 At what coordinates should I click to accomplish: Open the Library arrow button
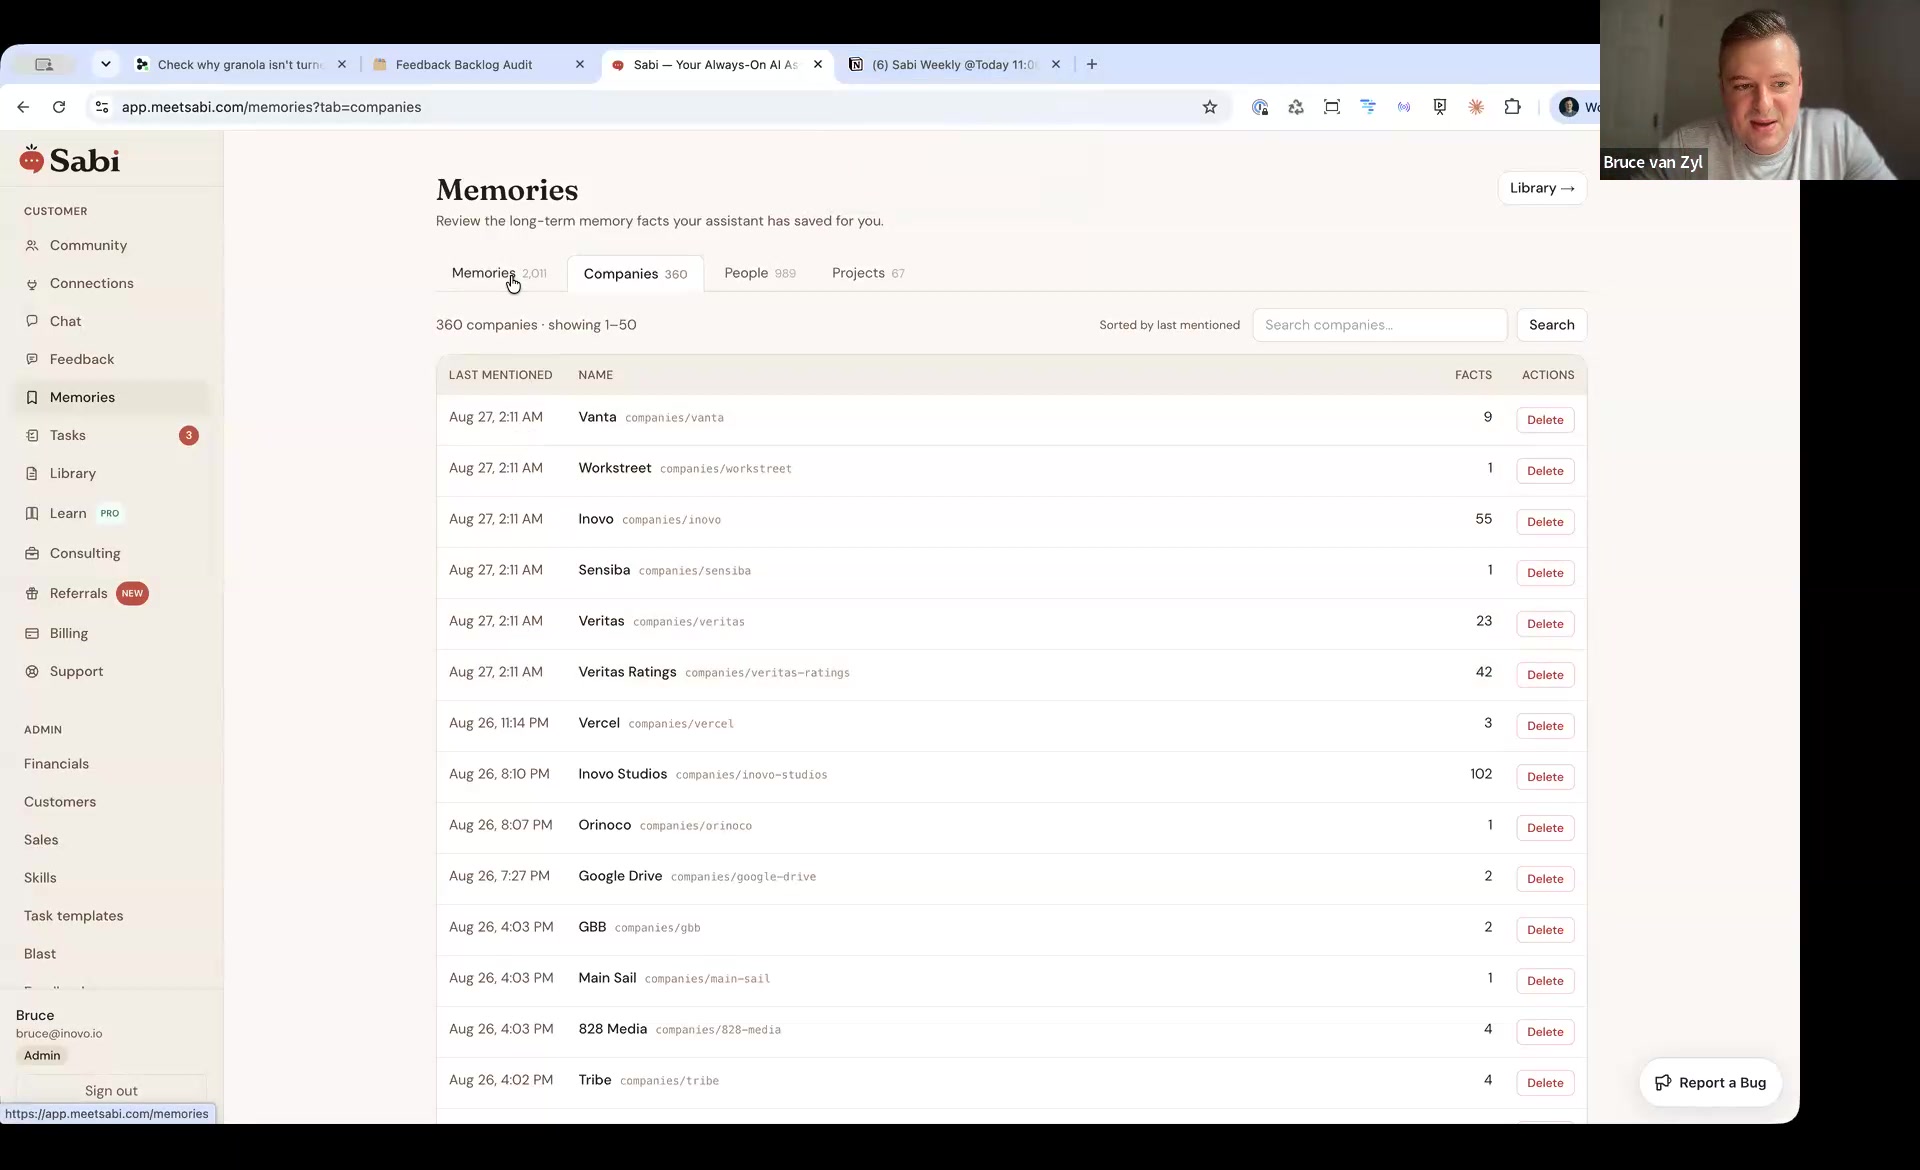point(1542,188)
